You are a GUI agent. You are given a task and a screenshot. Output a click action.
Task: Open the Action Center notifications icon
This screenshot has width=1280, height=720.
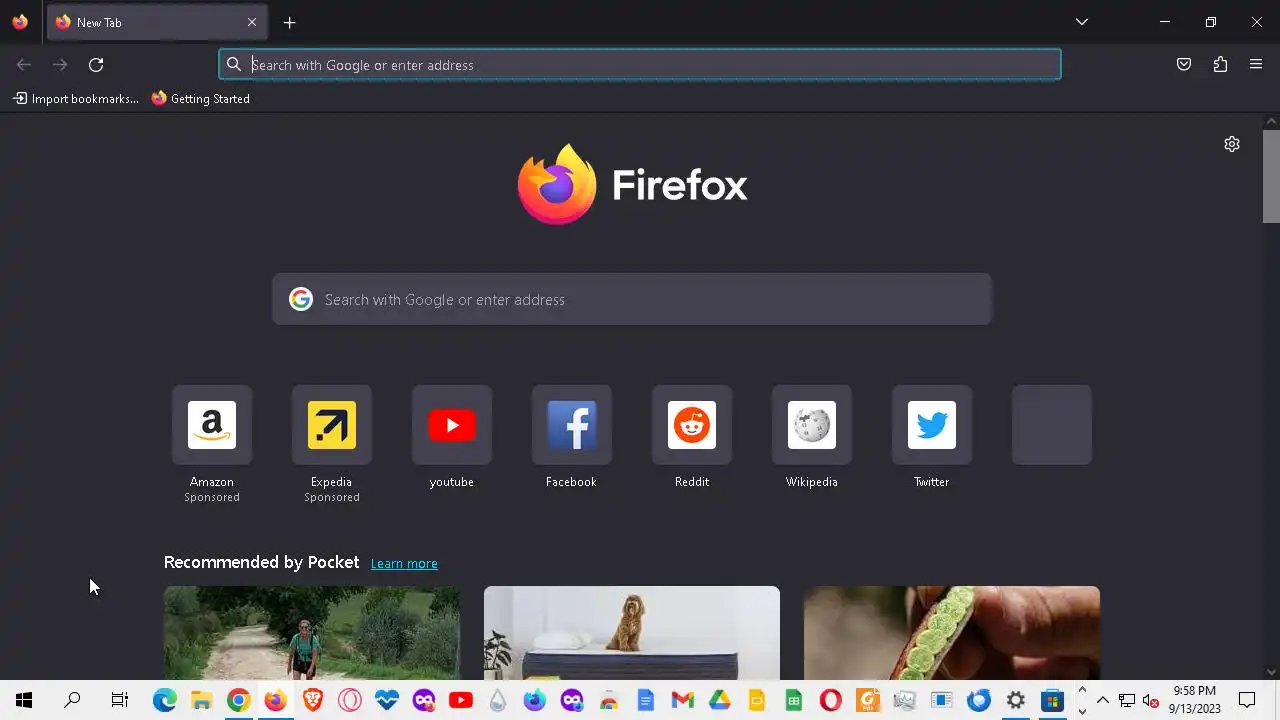[1247, 700]
